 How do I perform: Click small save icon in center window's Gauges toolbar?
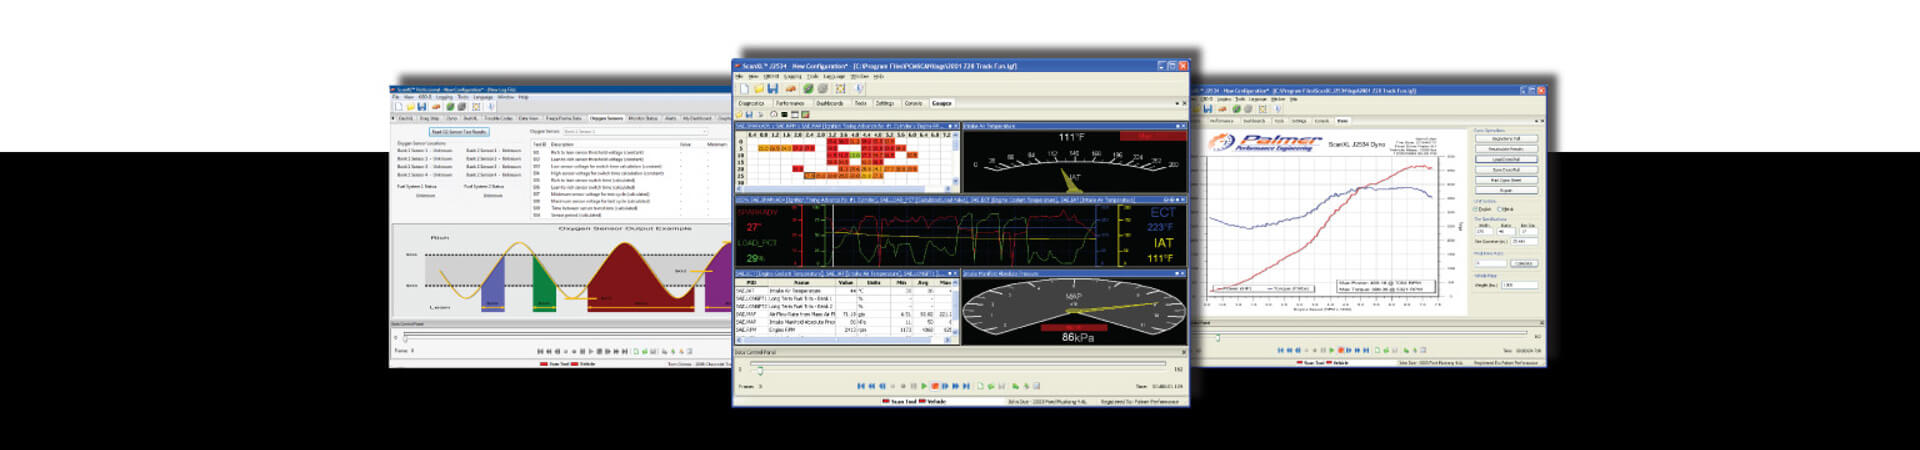tap(749, 114)
